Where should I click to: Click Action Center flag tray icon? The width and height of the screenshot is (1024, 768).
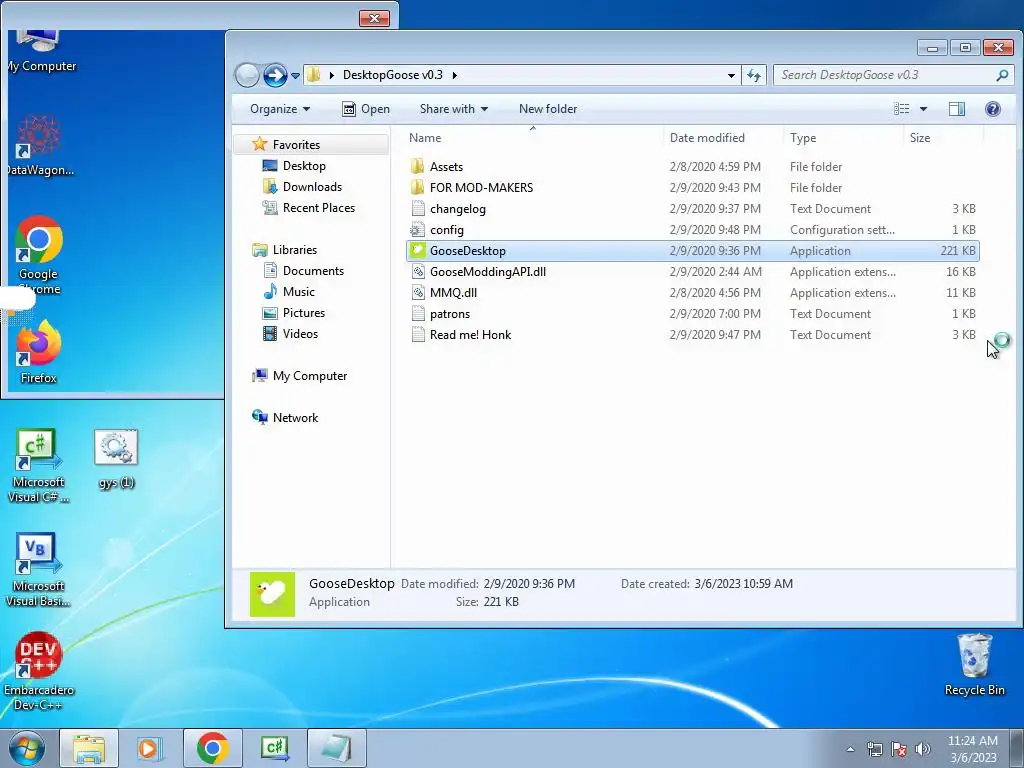(x=899, y=749)
